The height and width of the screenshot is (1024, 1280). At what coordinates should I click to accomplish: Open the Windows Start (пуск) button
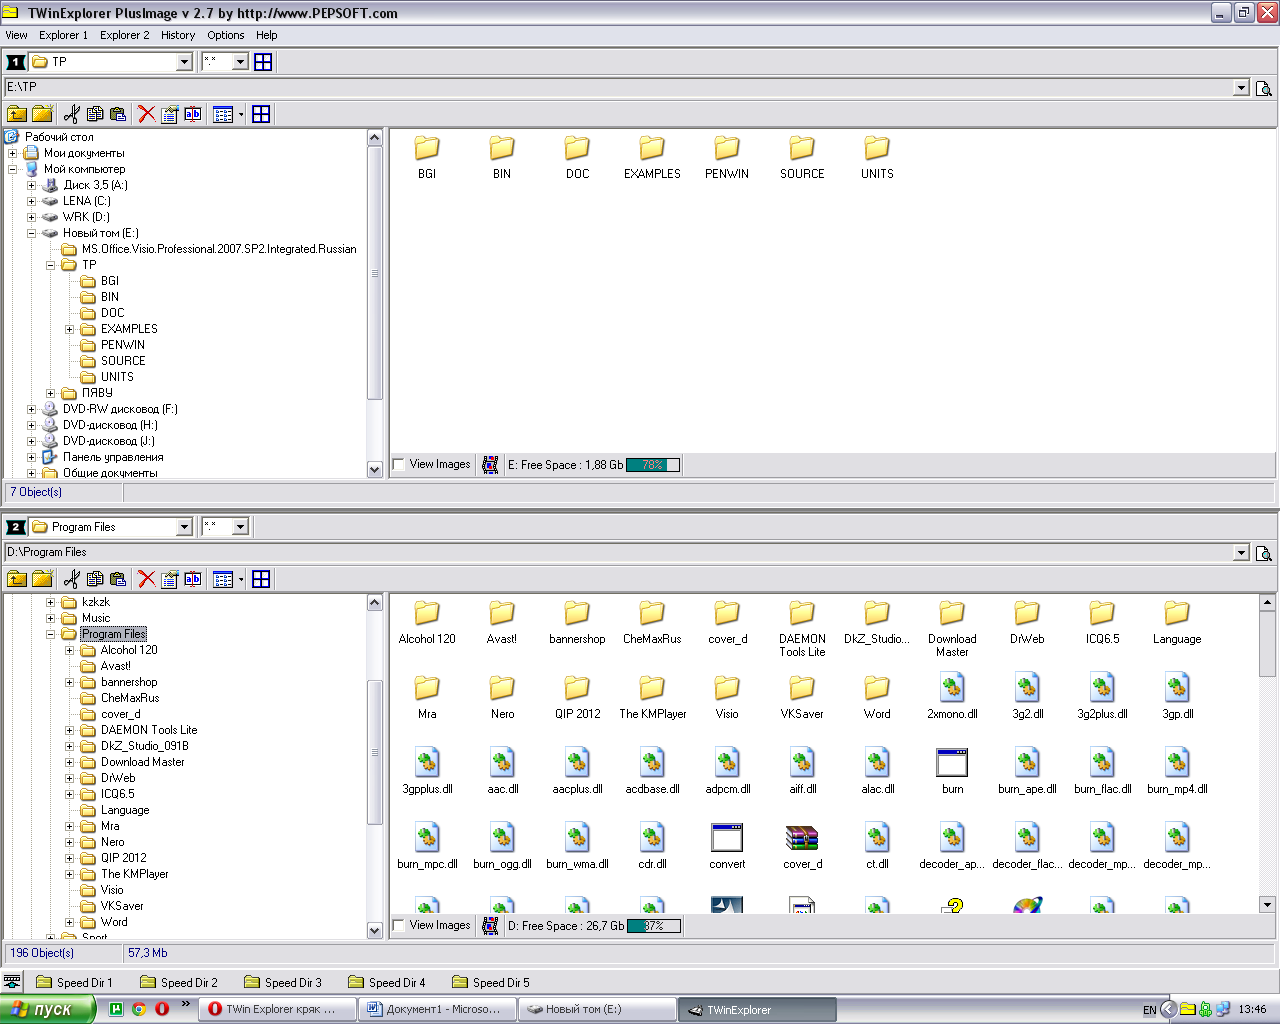pos(47,1009)
